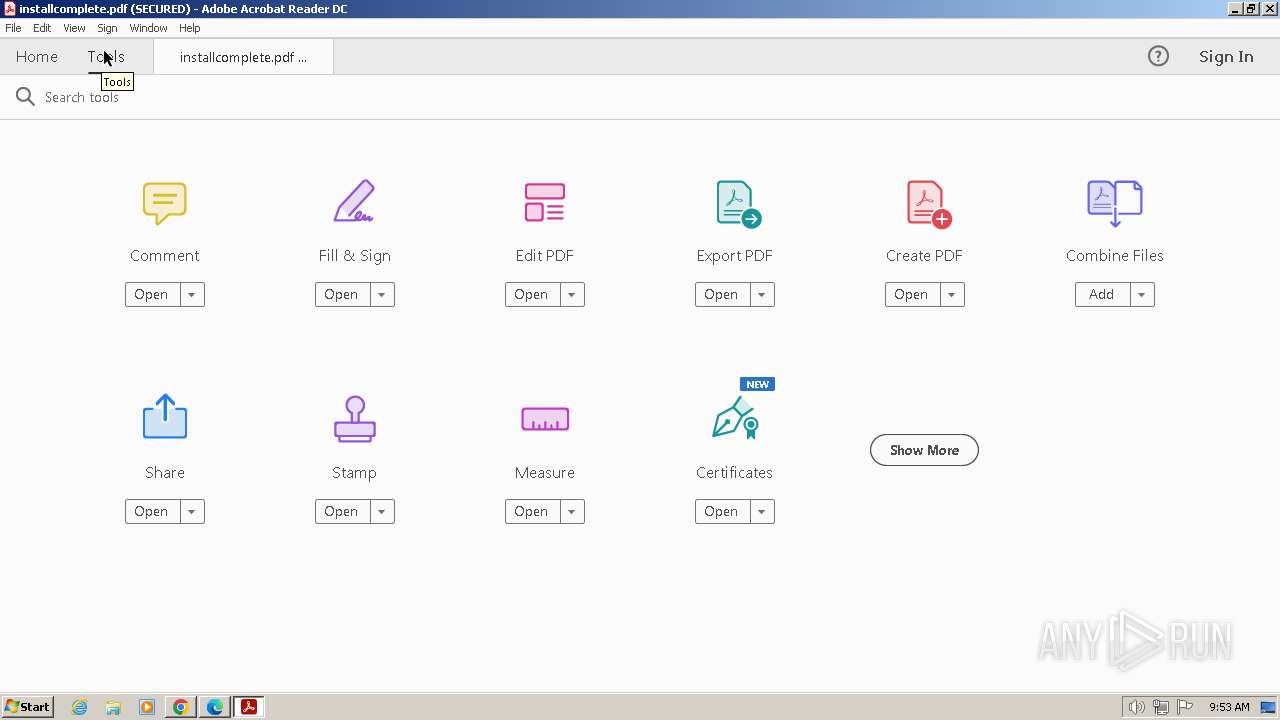This screenshot has width=1280, height=720.
Task: Click the system clock showing 9:53 AM
Action: click(x=1229, y=707)
